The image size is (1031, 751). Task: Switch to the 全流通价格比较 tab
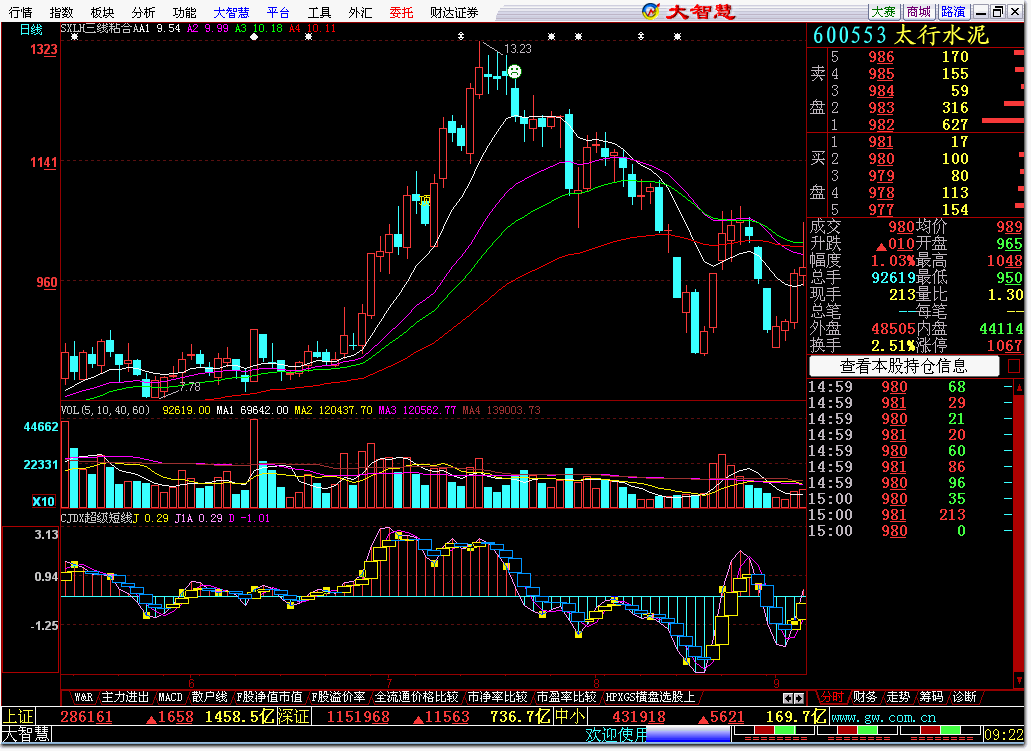coord(417,697)
